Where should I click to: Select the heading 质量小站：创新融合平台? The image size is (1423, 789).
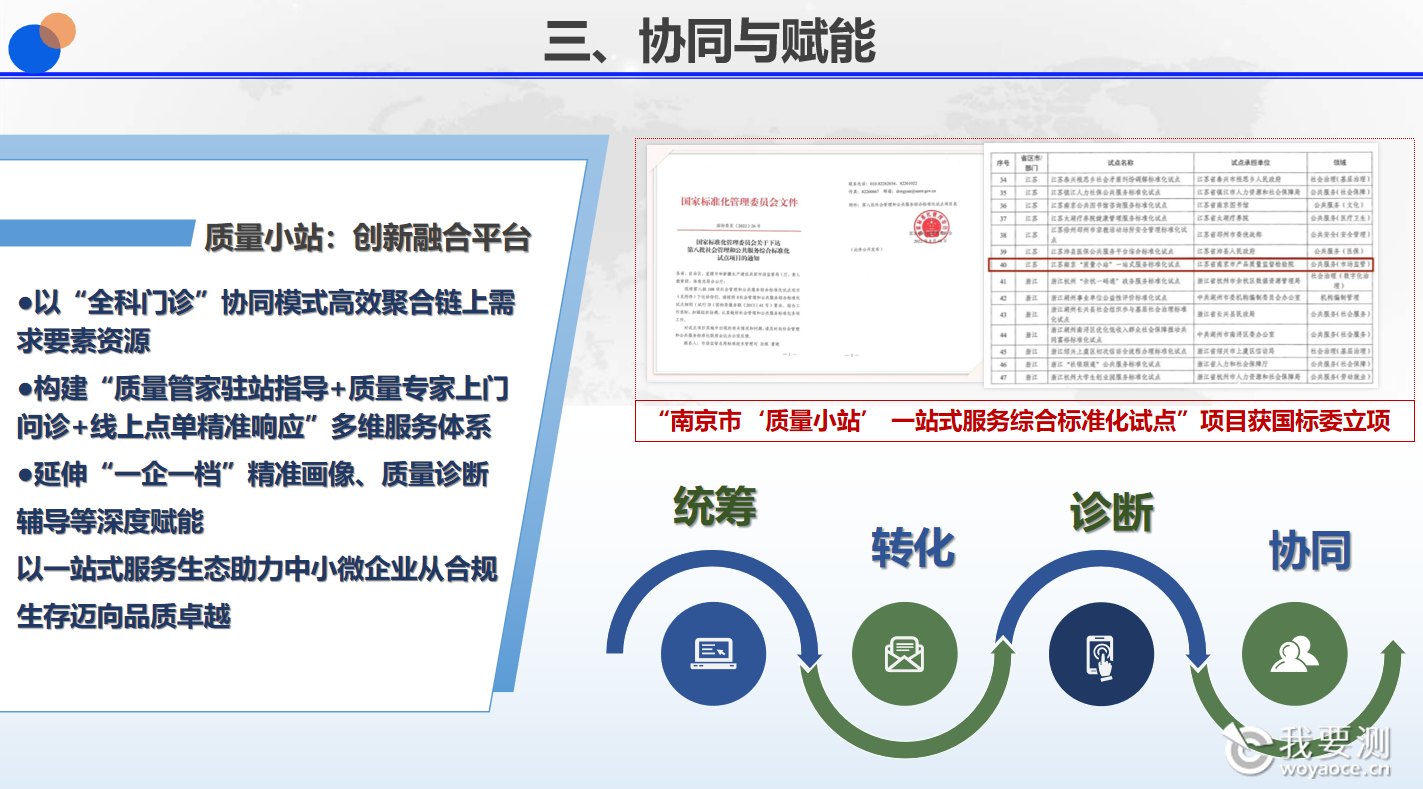click(x=367, y=237)
